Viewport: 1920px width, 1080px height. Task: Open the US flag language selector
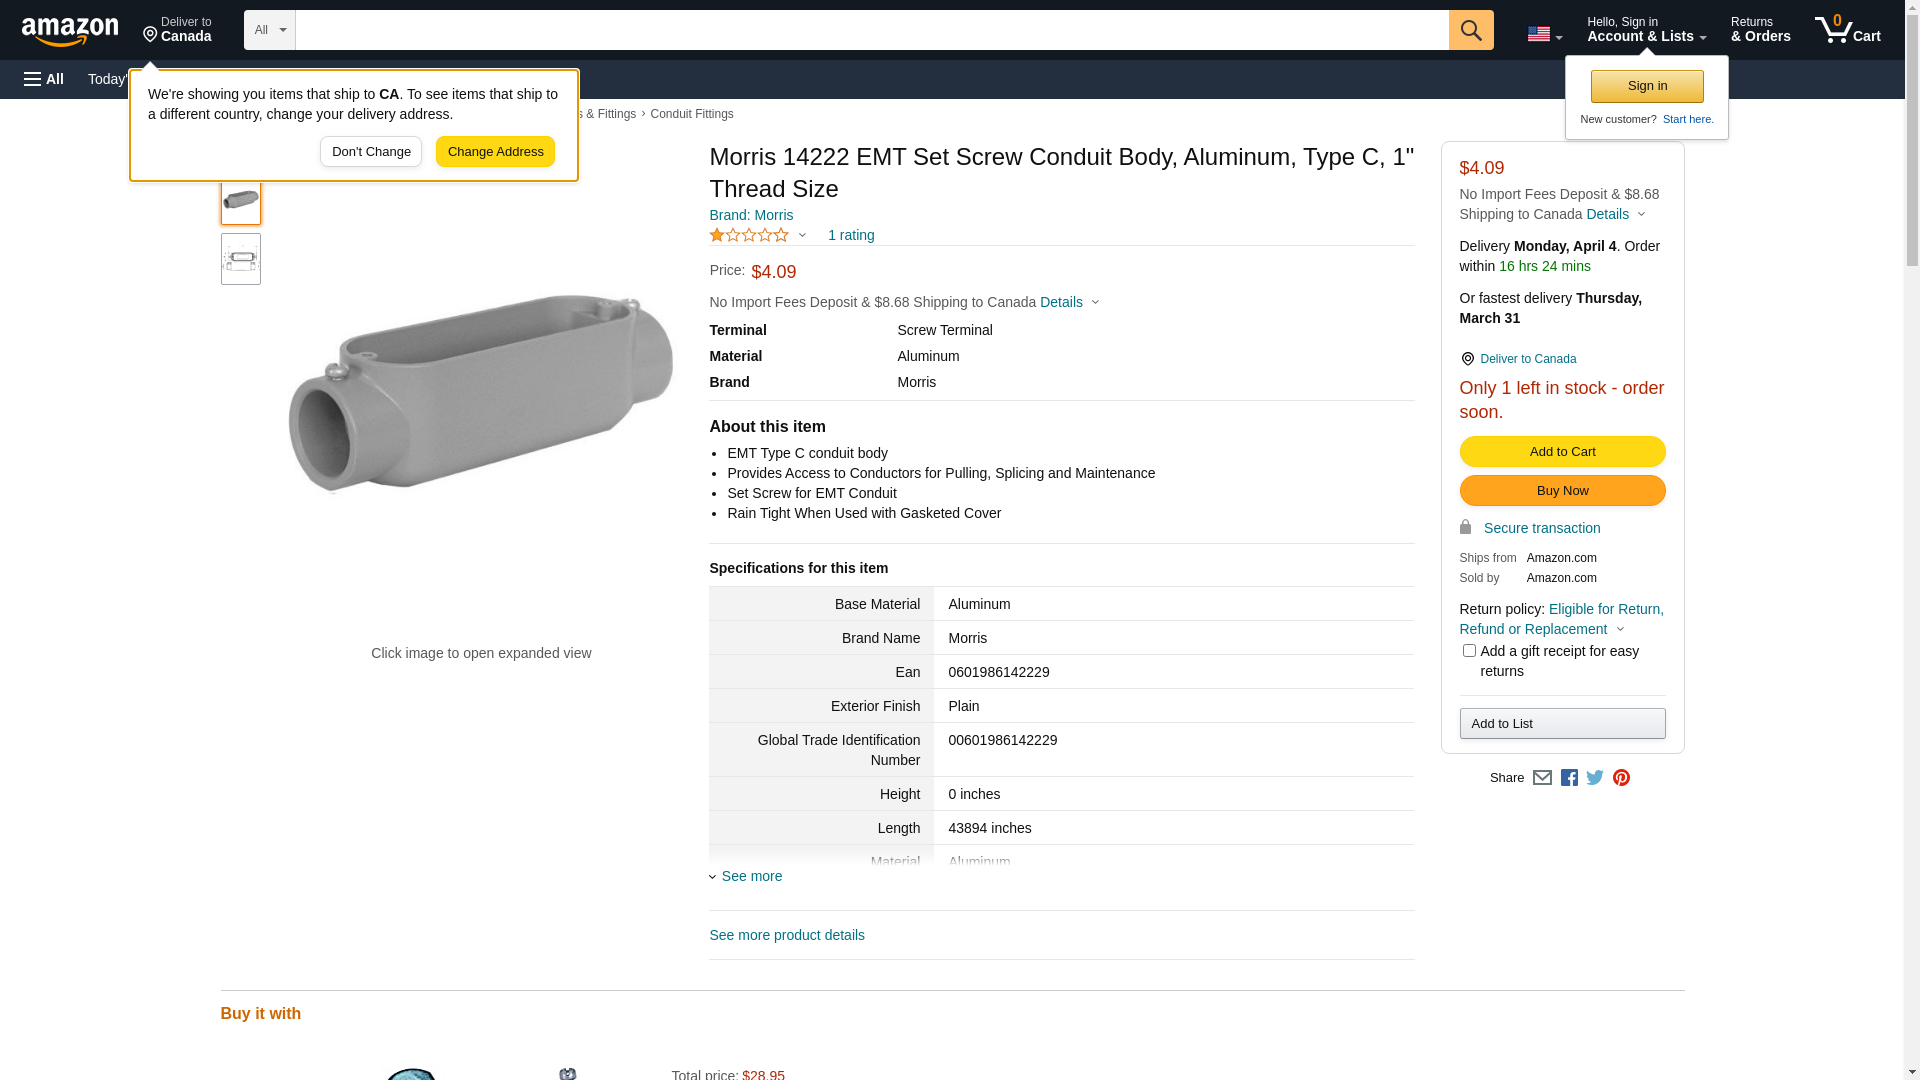1544,34
